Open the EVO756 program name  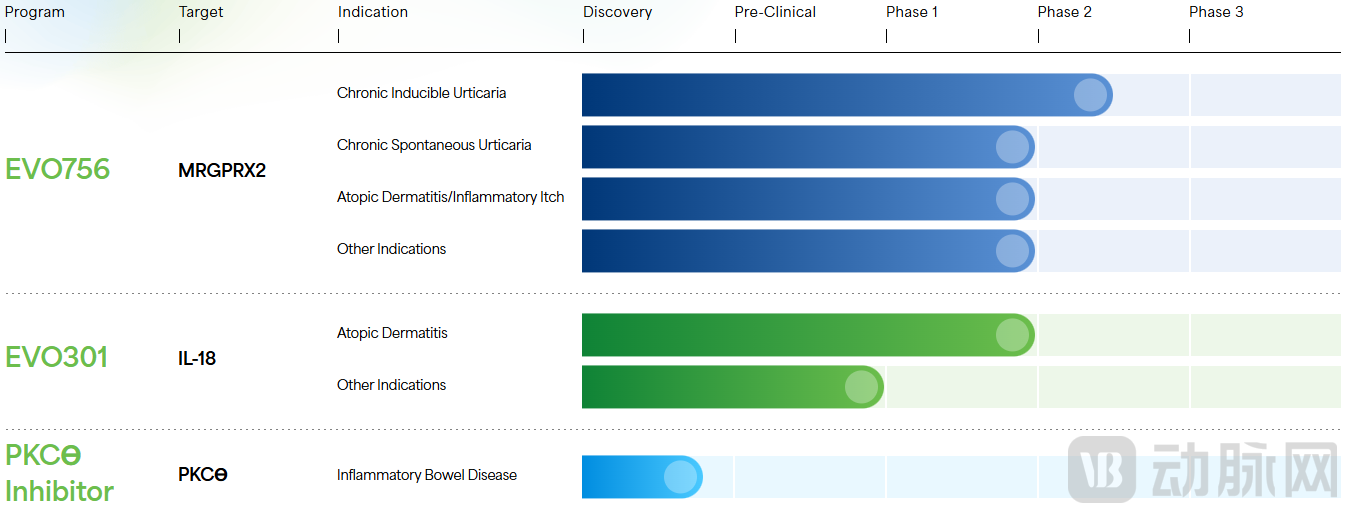[58, 169]
